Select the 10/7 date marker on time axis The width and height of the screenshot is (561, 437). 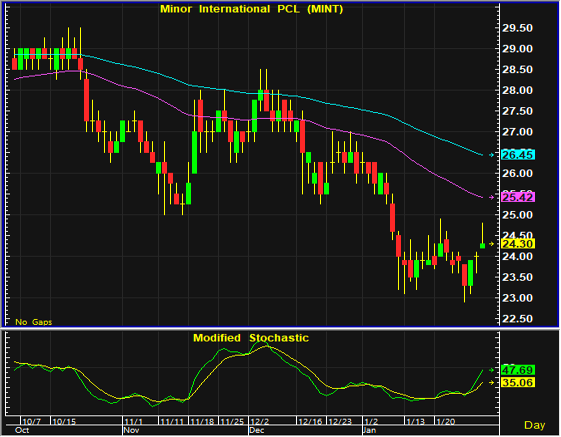tap(32, 422)
